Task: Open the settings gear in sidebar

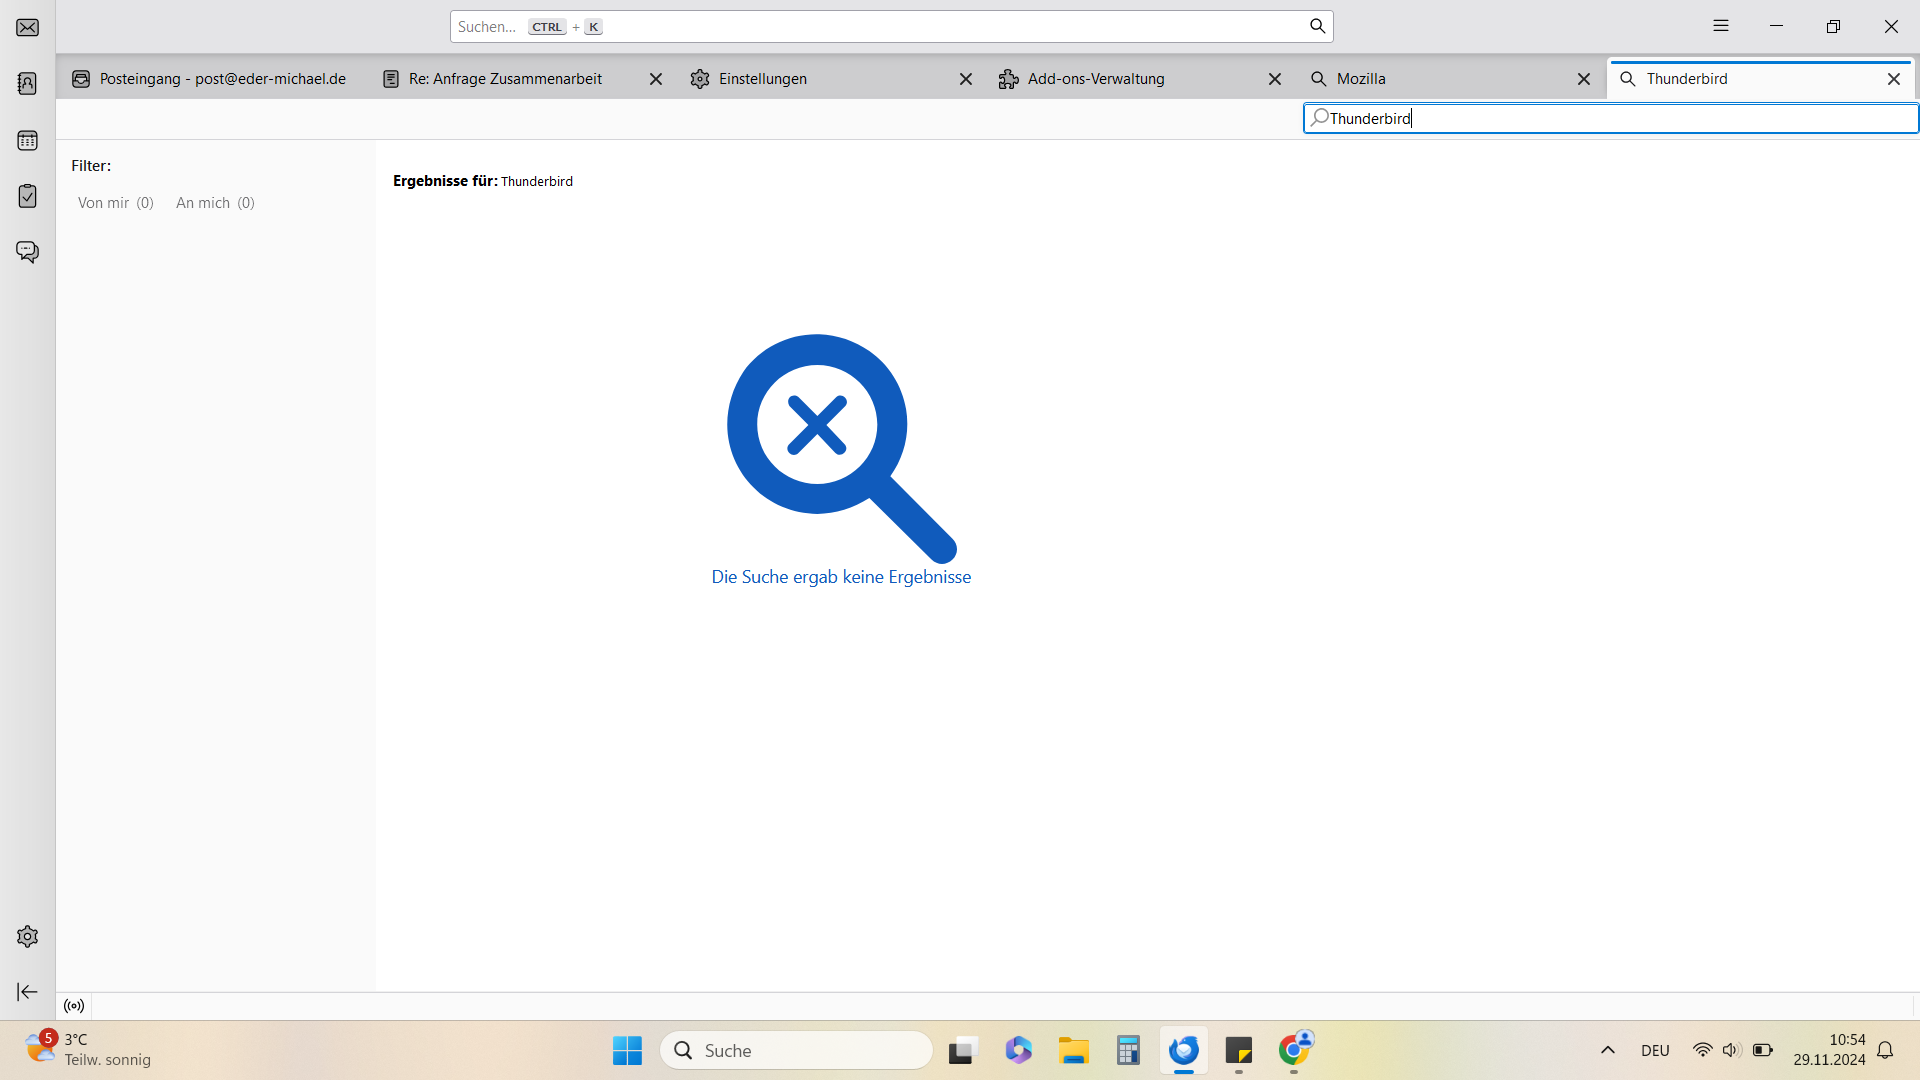Action: [x=27, y=937]
